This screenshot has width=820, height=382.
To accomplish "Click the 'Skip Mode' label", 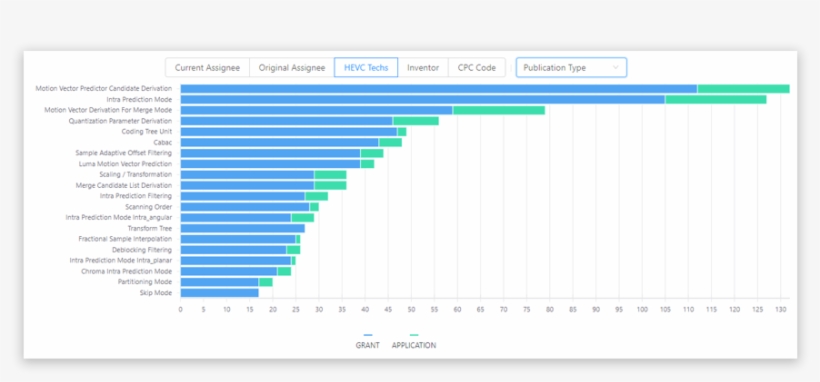I will [156, 293].
